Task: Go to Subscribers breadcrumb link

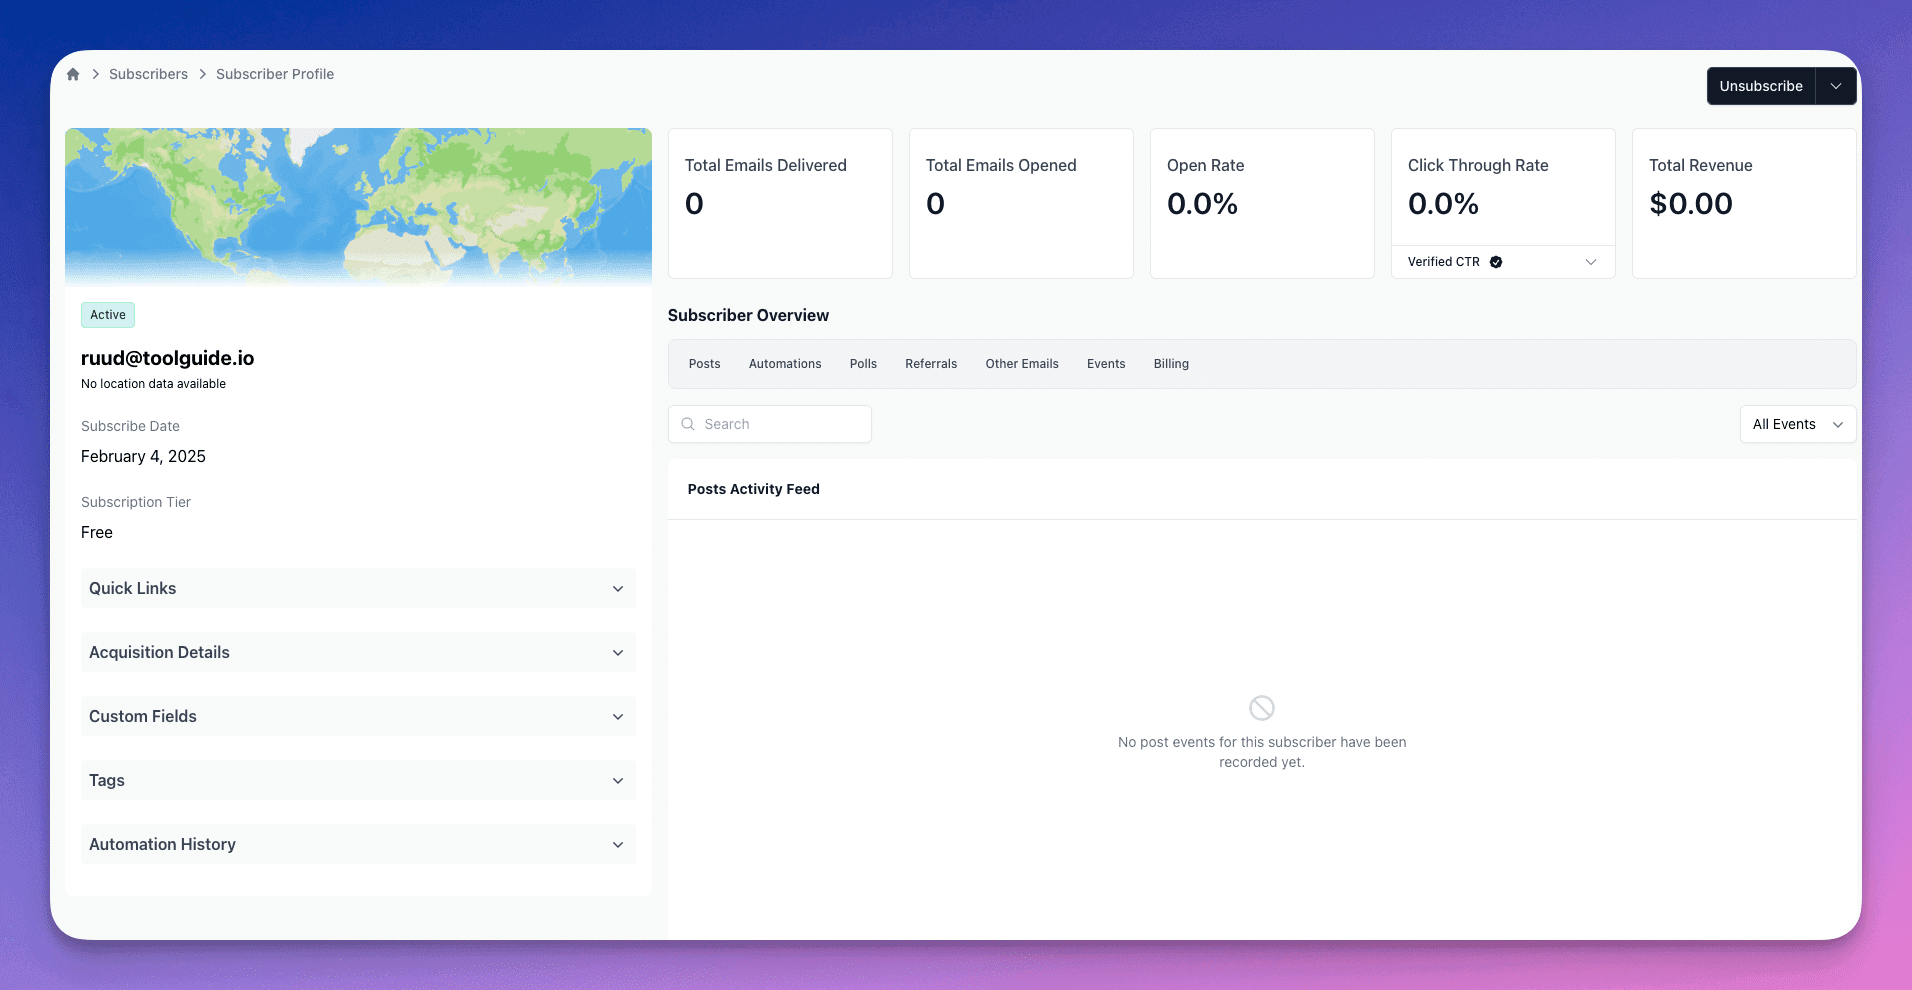Action: coord(148,74)
